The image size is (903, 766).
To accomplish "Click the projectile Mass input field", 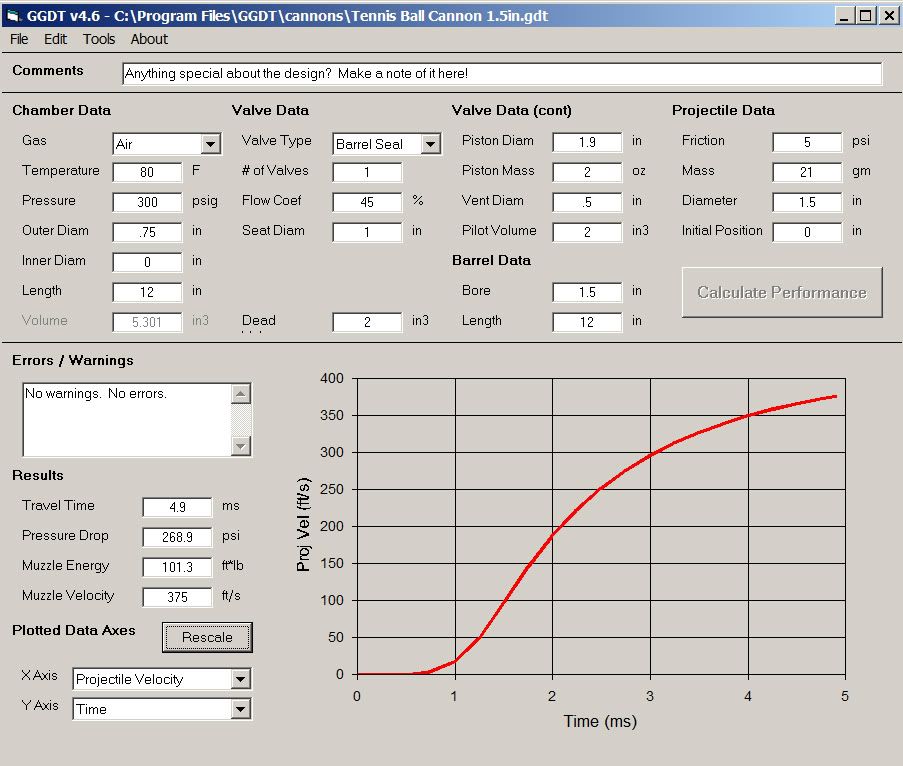I will [x=807, y=172].
